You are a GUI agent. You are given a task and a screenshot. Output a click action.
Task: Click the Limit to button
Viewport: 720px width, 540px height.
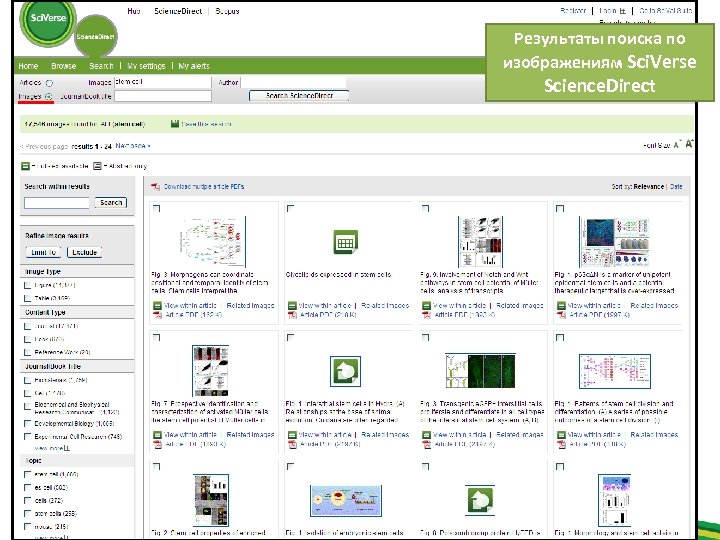(x=43, y=252)
